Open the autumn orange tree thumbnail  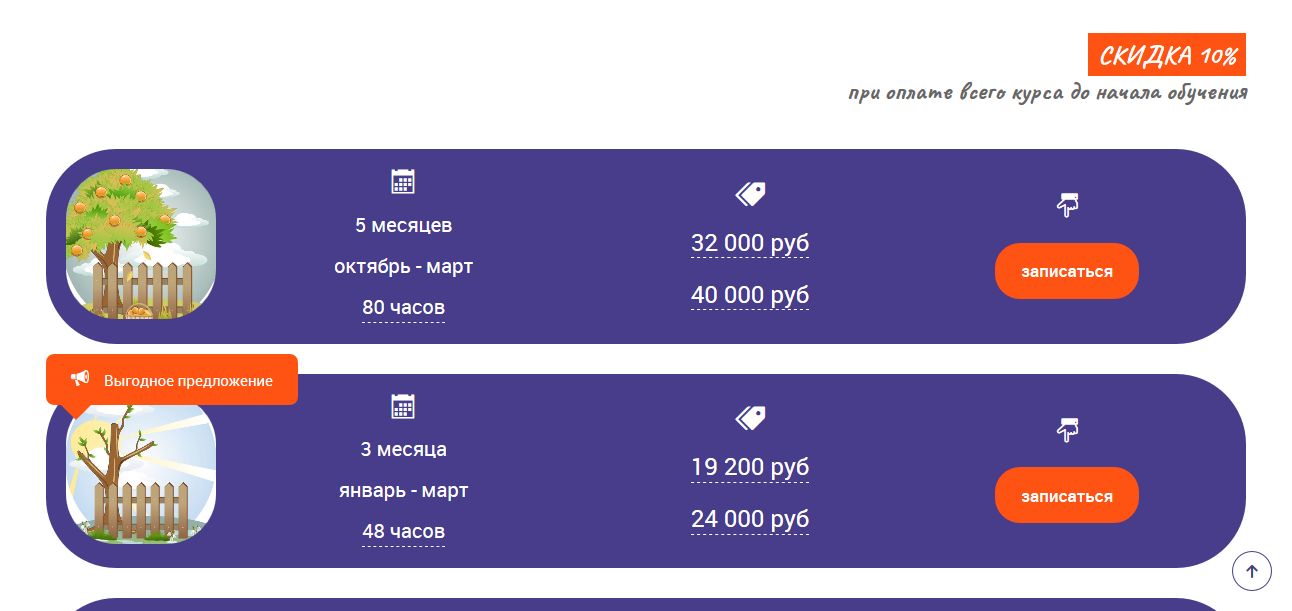point(141,244)
